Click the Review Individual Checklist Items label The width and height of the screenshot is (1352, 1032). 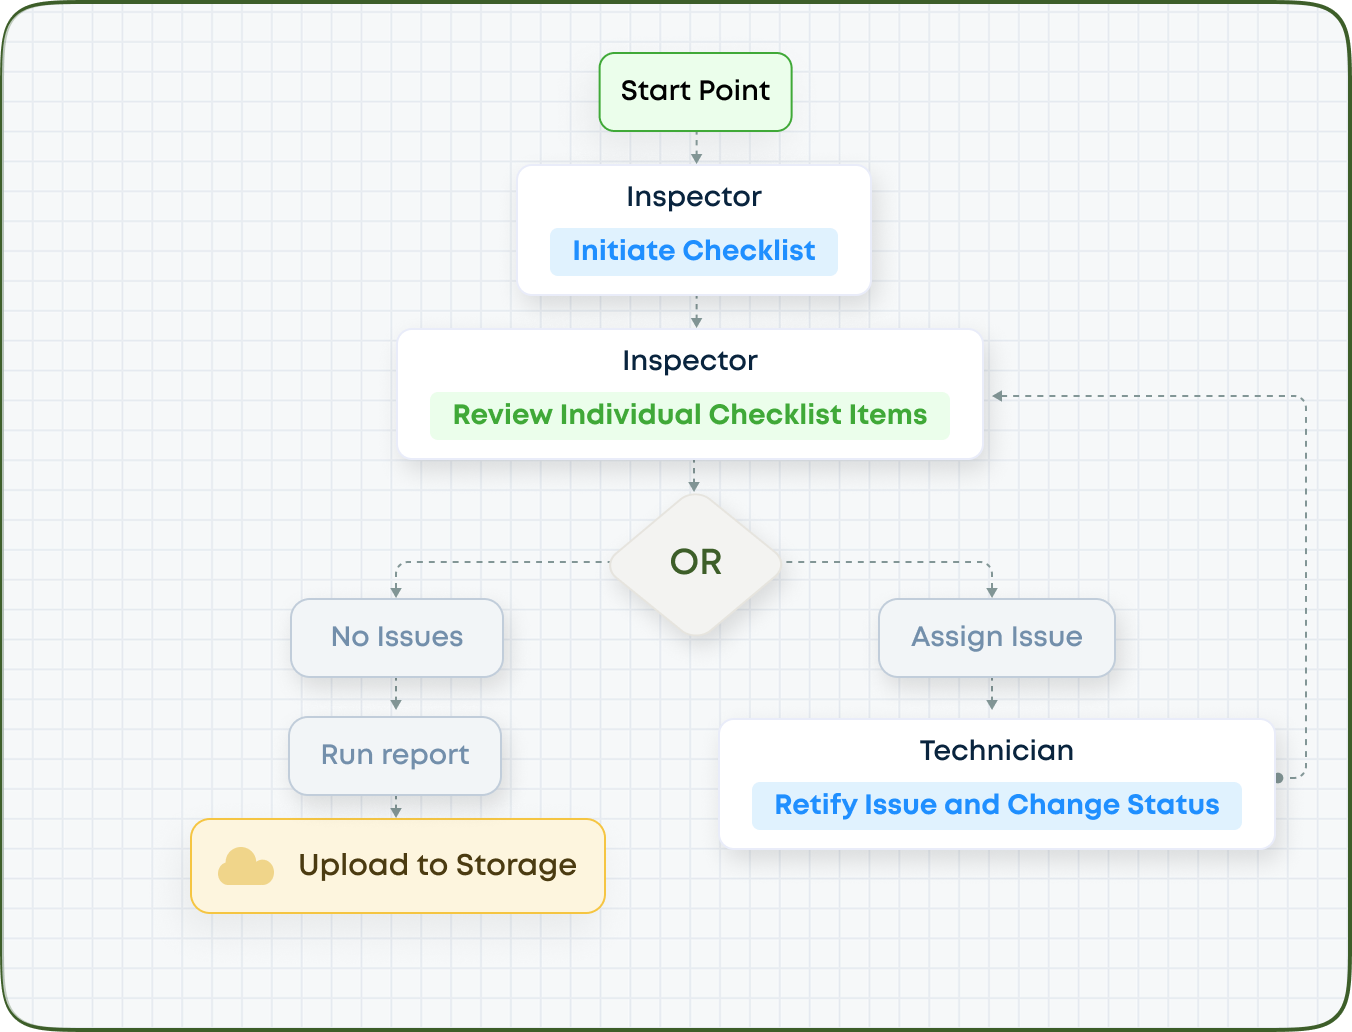(690, 415)
